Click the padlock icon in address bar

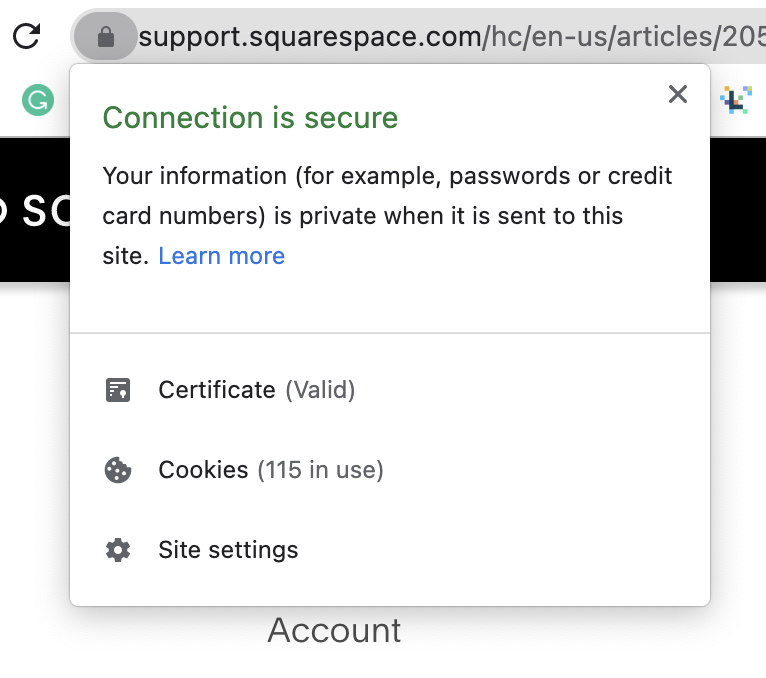pyautogui.click(x=106, y=37)
